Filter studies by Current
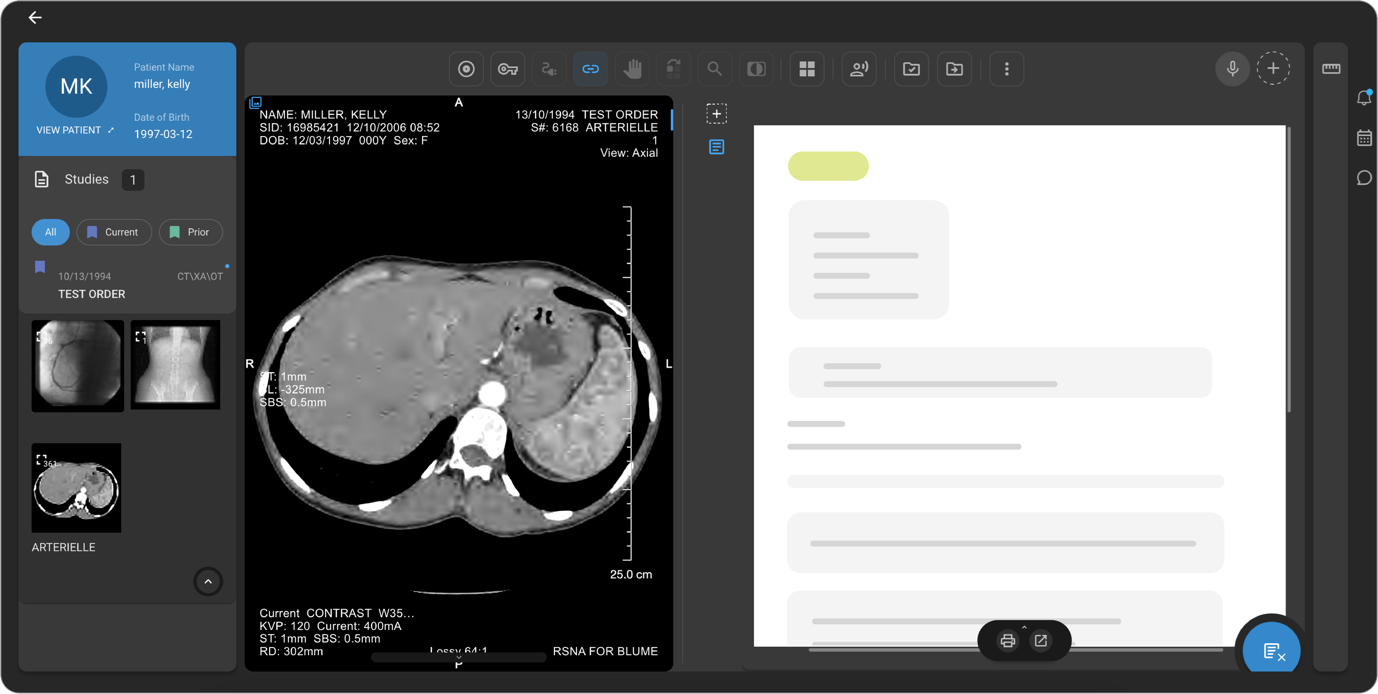 [x=113, y=232]
